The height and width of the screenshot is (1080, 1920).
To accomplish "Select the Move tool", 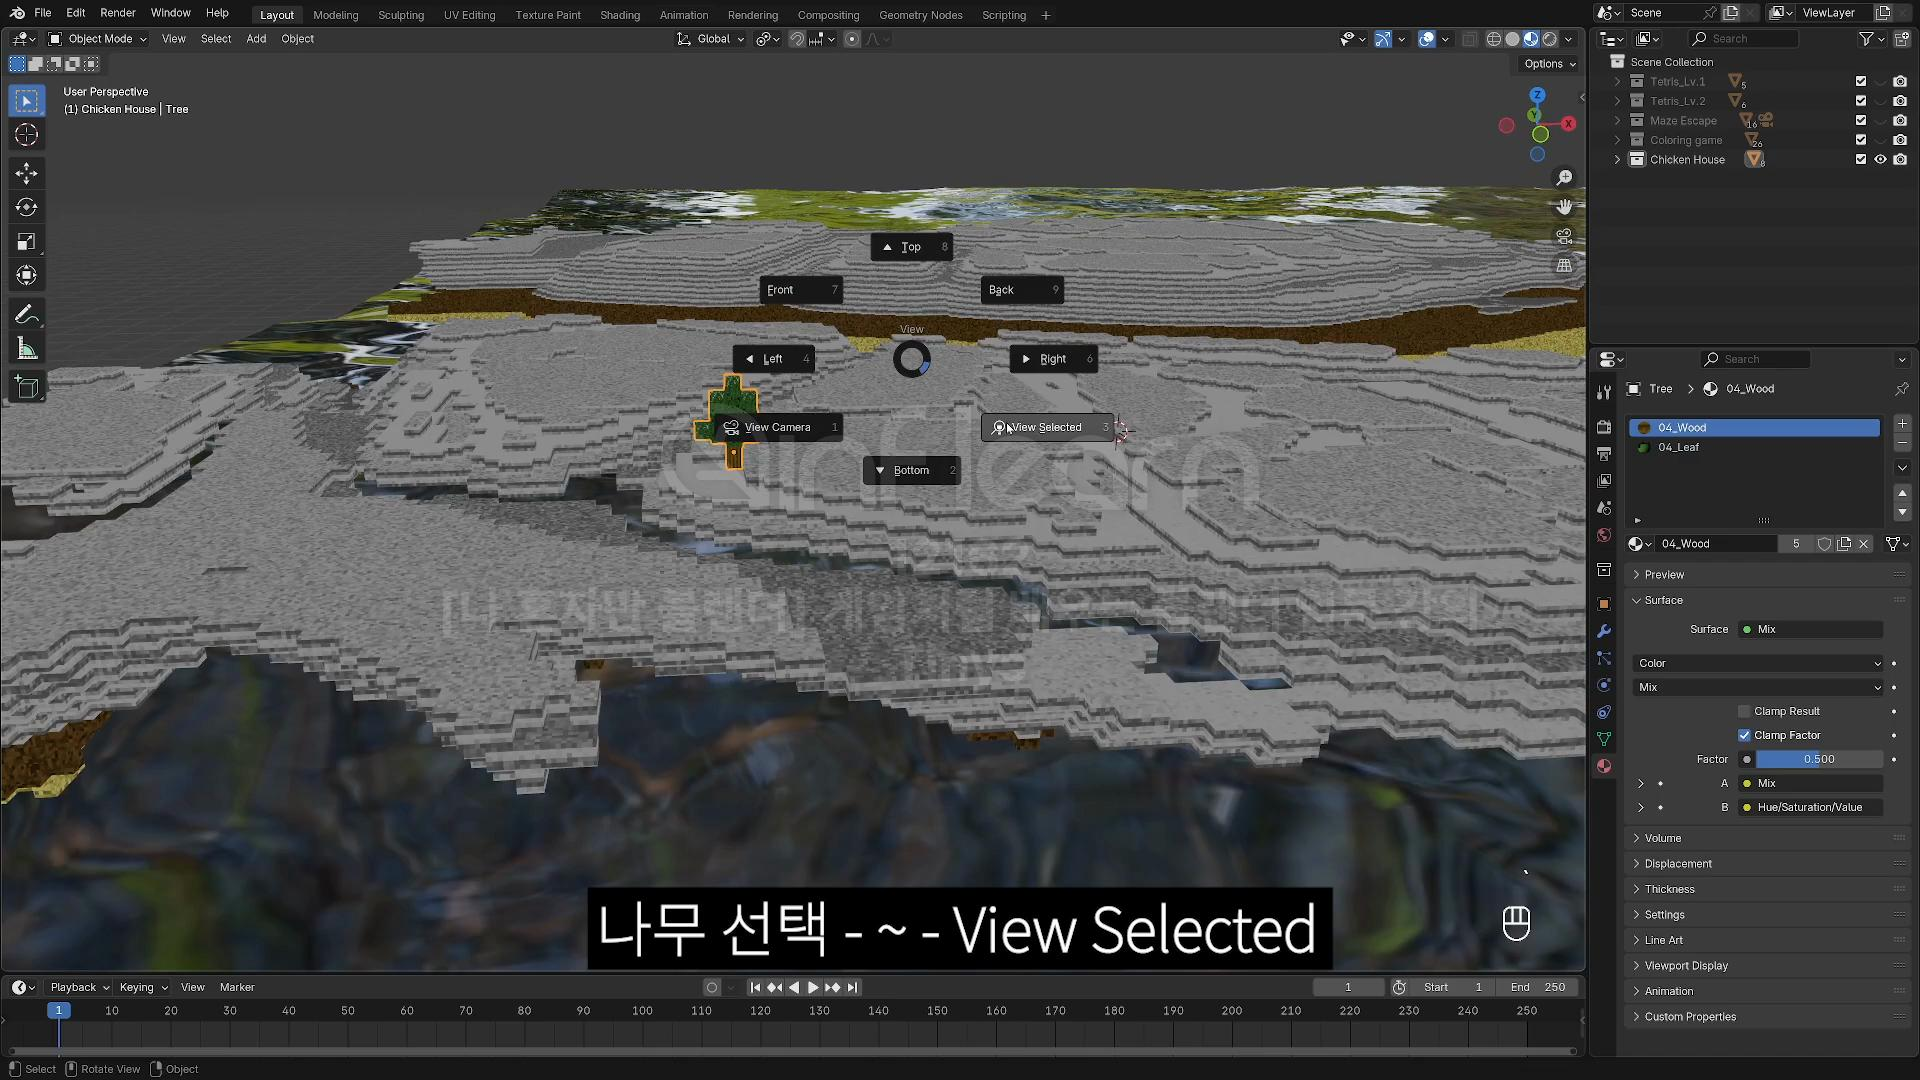I will coord(27,173).
